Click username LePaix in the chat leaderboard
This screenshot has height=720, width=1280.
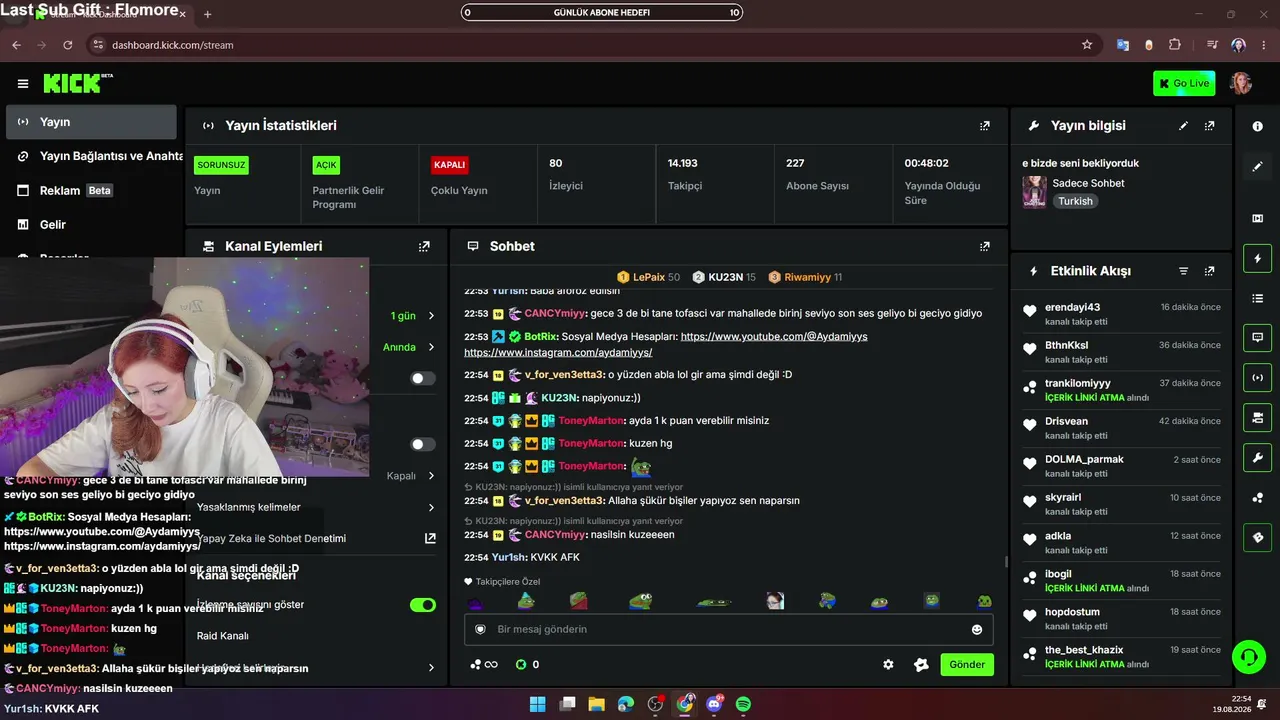[648, 277]
